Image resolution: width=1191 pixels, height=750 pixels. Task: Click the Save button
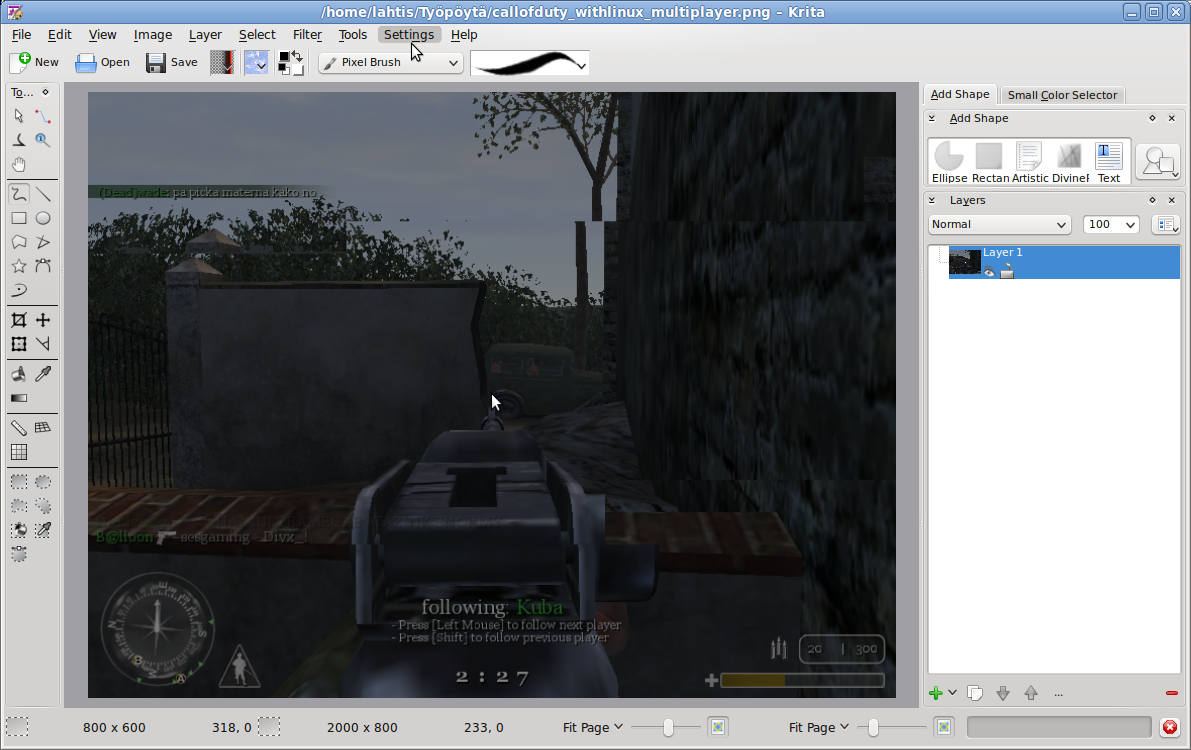point(172,62)
